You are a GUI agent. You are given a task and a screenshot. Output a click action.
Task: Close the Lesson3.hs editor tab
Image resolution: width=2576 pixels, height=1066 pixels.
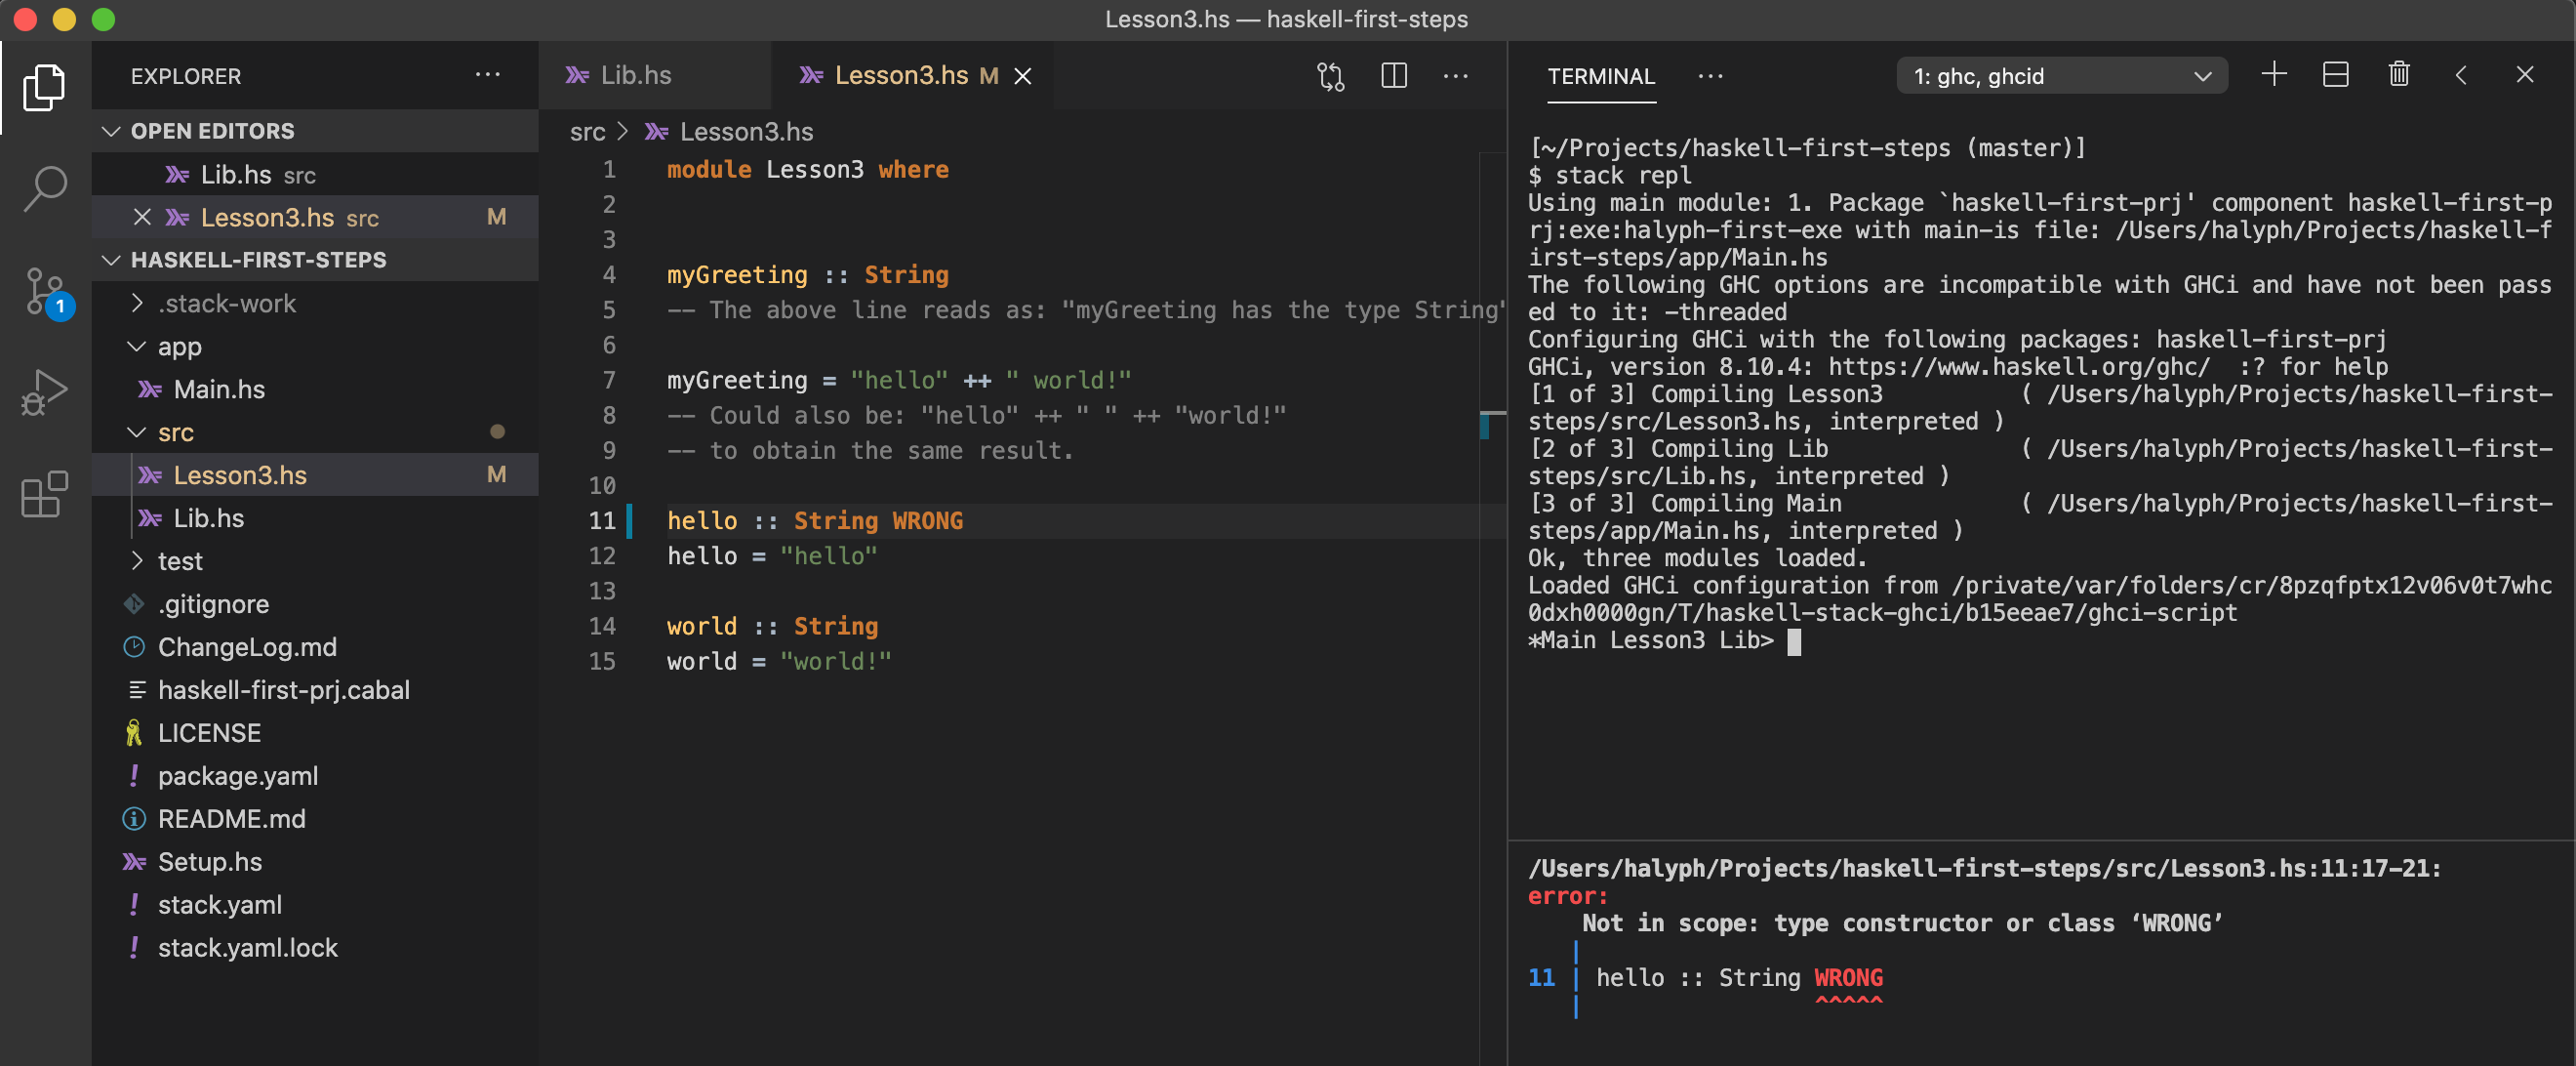coord(1022,76)
